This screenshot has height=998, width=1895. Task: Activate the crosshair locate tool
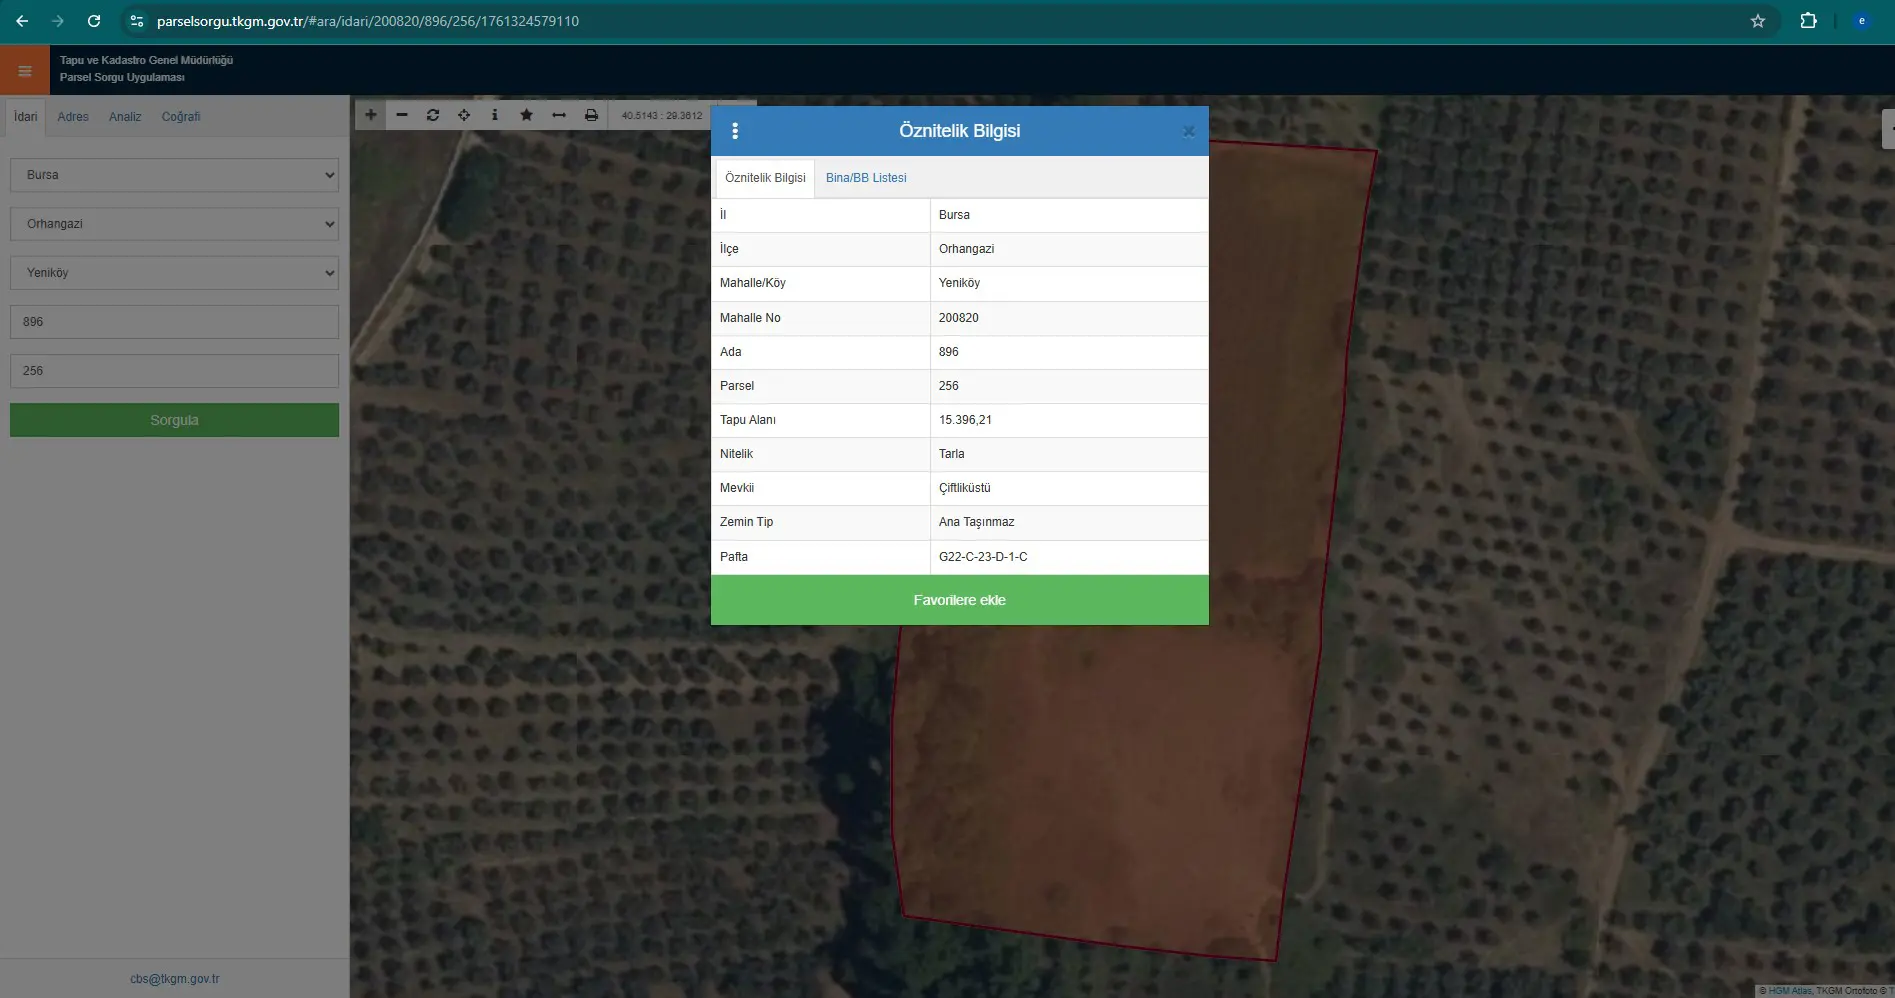(464, 115)
